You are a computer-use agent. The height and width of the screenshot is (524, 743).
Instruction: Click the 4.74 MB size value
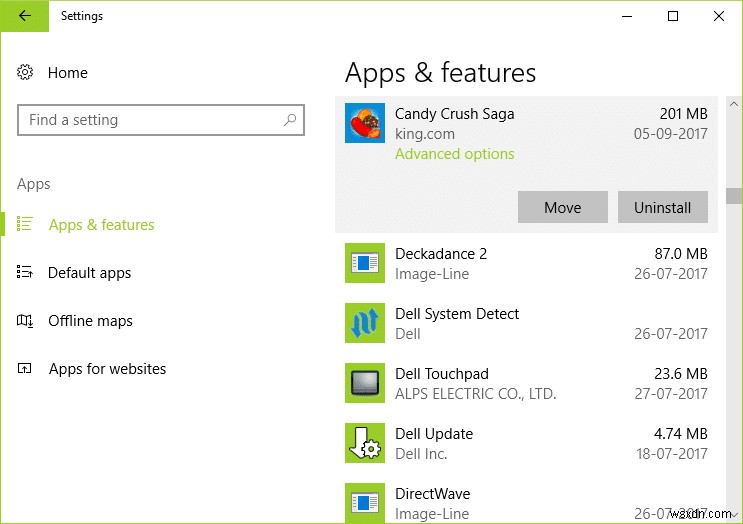click(680, 434)
